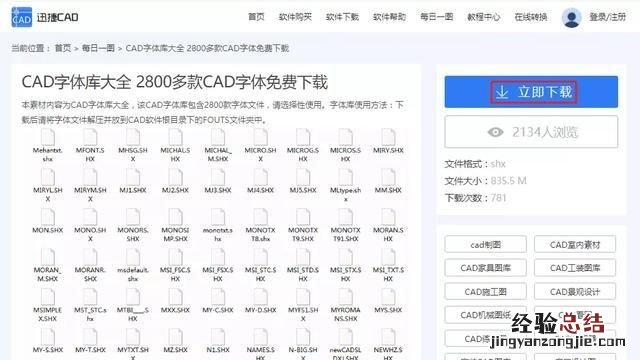Select the MORAN.SHX file icon
640x360 pixels.
[x=388, y=217]
